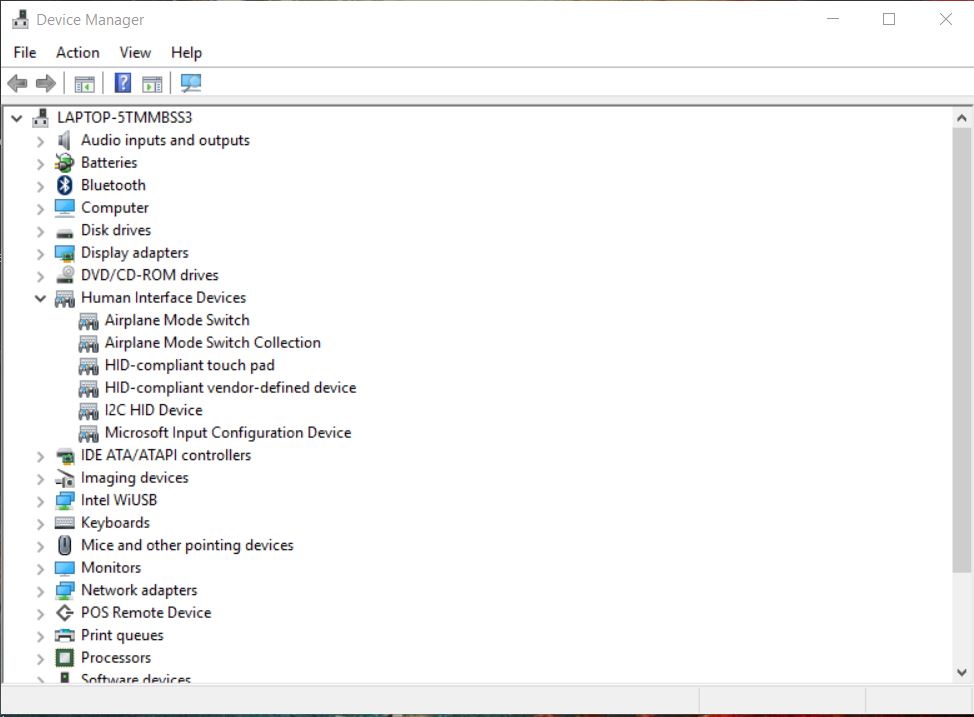Screen dimensions: 974x717
Task: Select Microsoft Input Configuration Device
Action: pyautogui.click(x=228, y=433)
